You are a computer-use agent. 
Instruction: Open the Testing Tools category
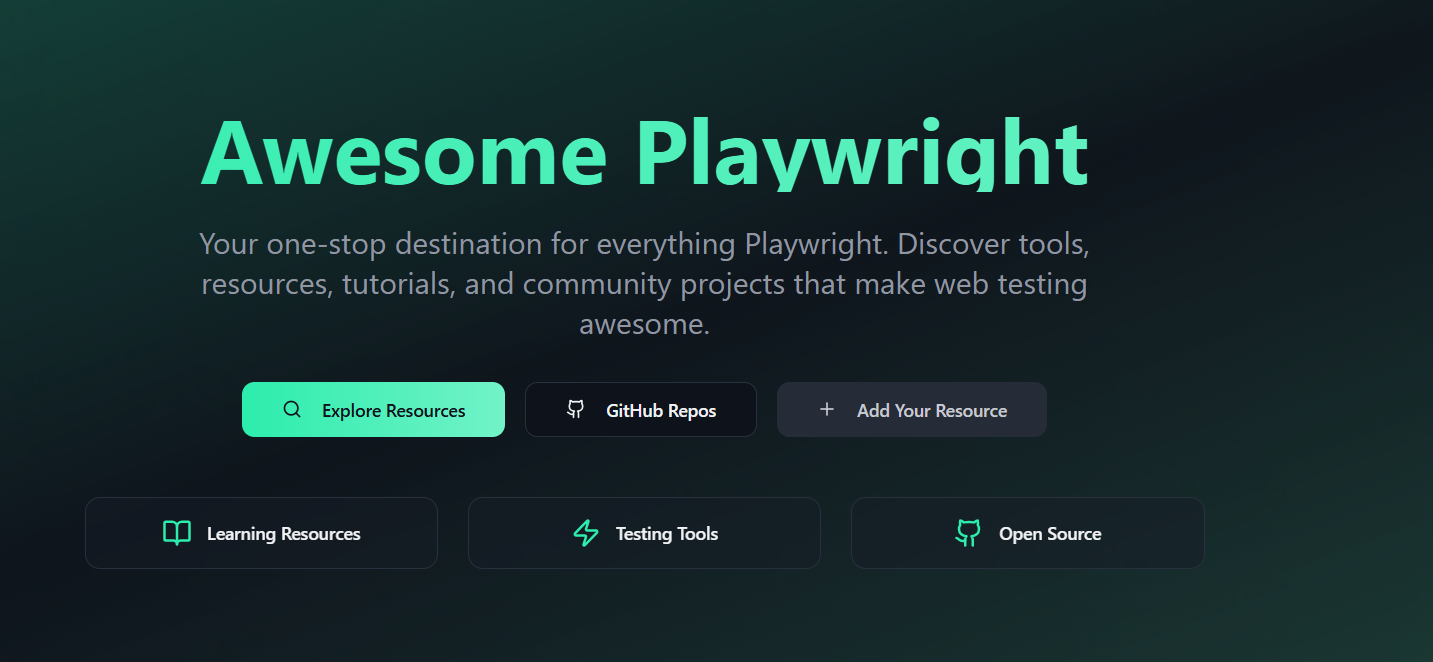pyautogui.click(x=644, y=533)
